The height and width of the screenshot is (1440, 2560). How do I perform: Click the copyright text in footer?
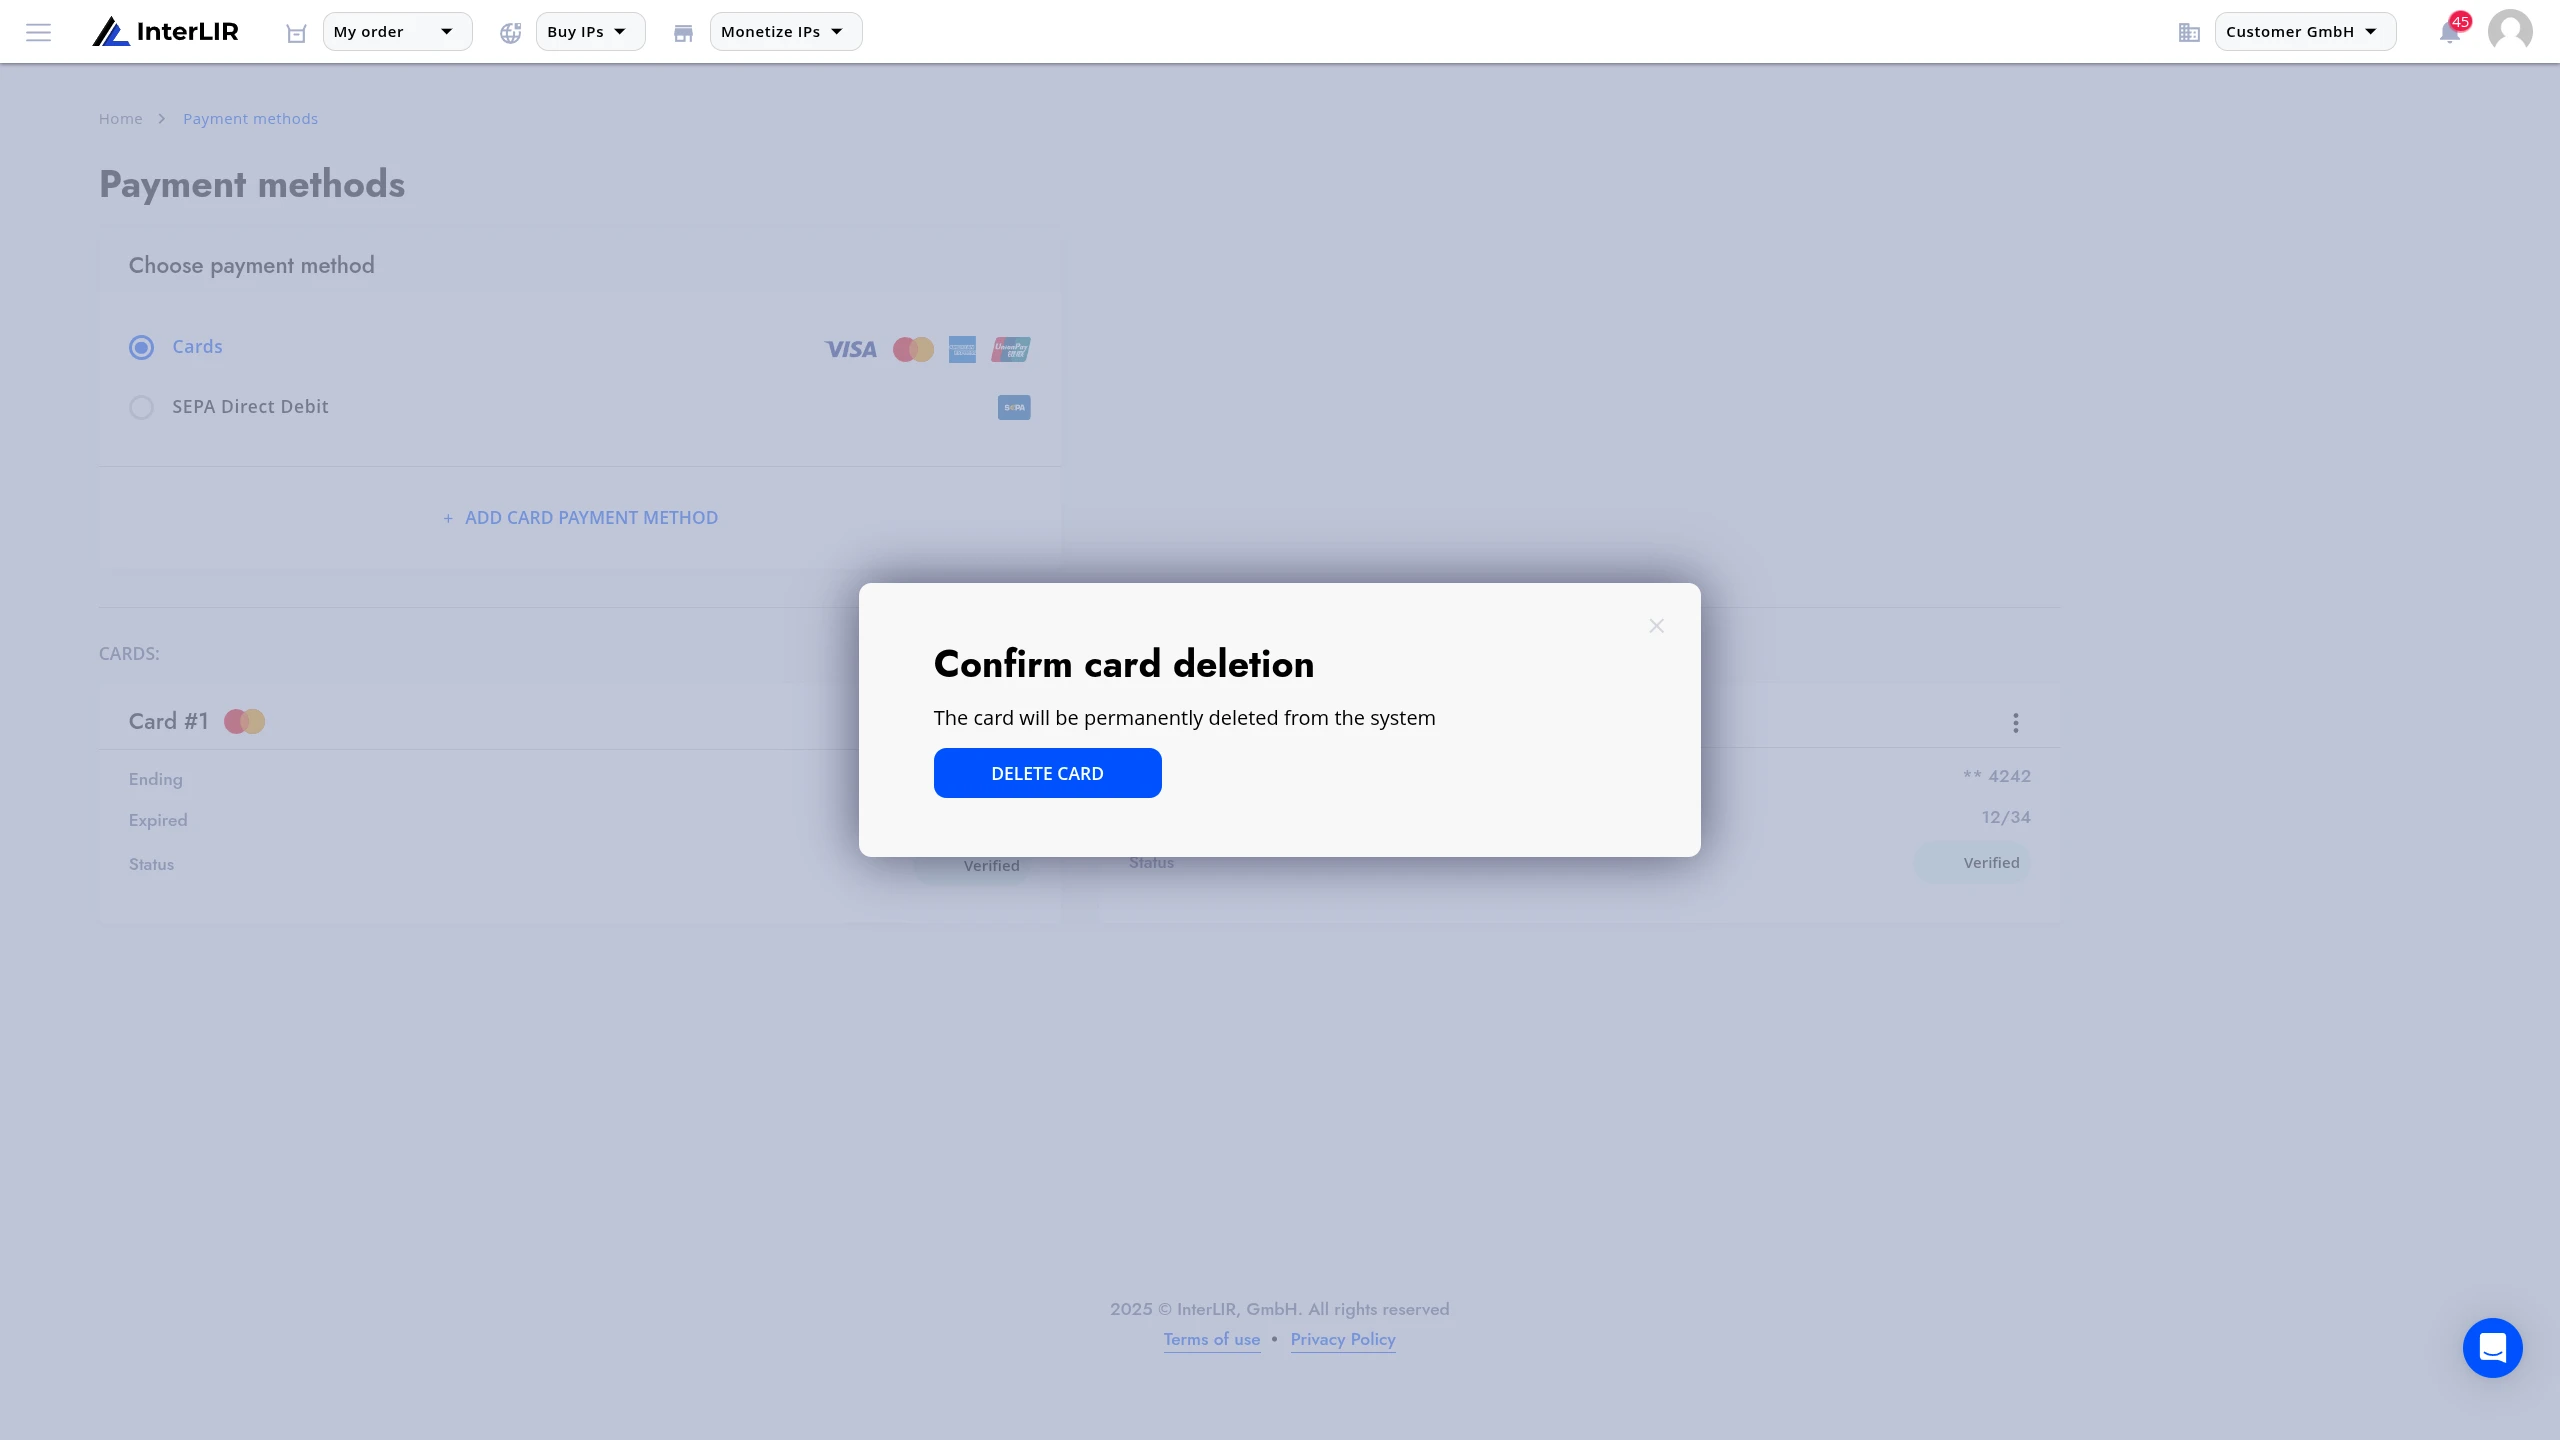coord(1279,1309)
